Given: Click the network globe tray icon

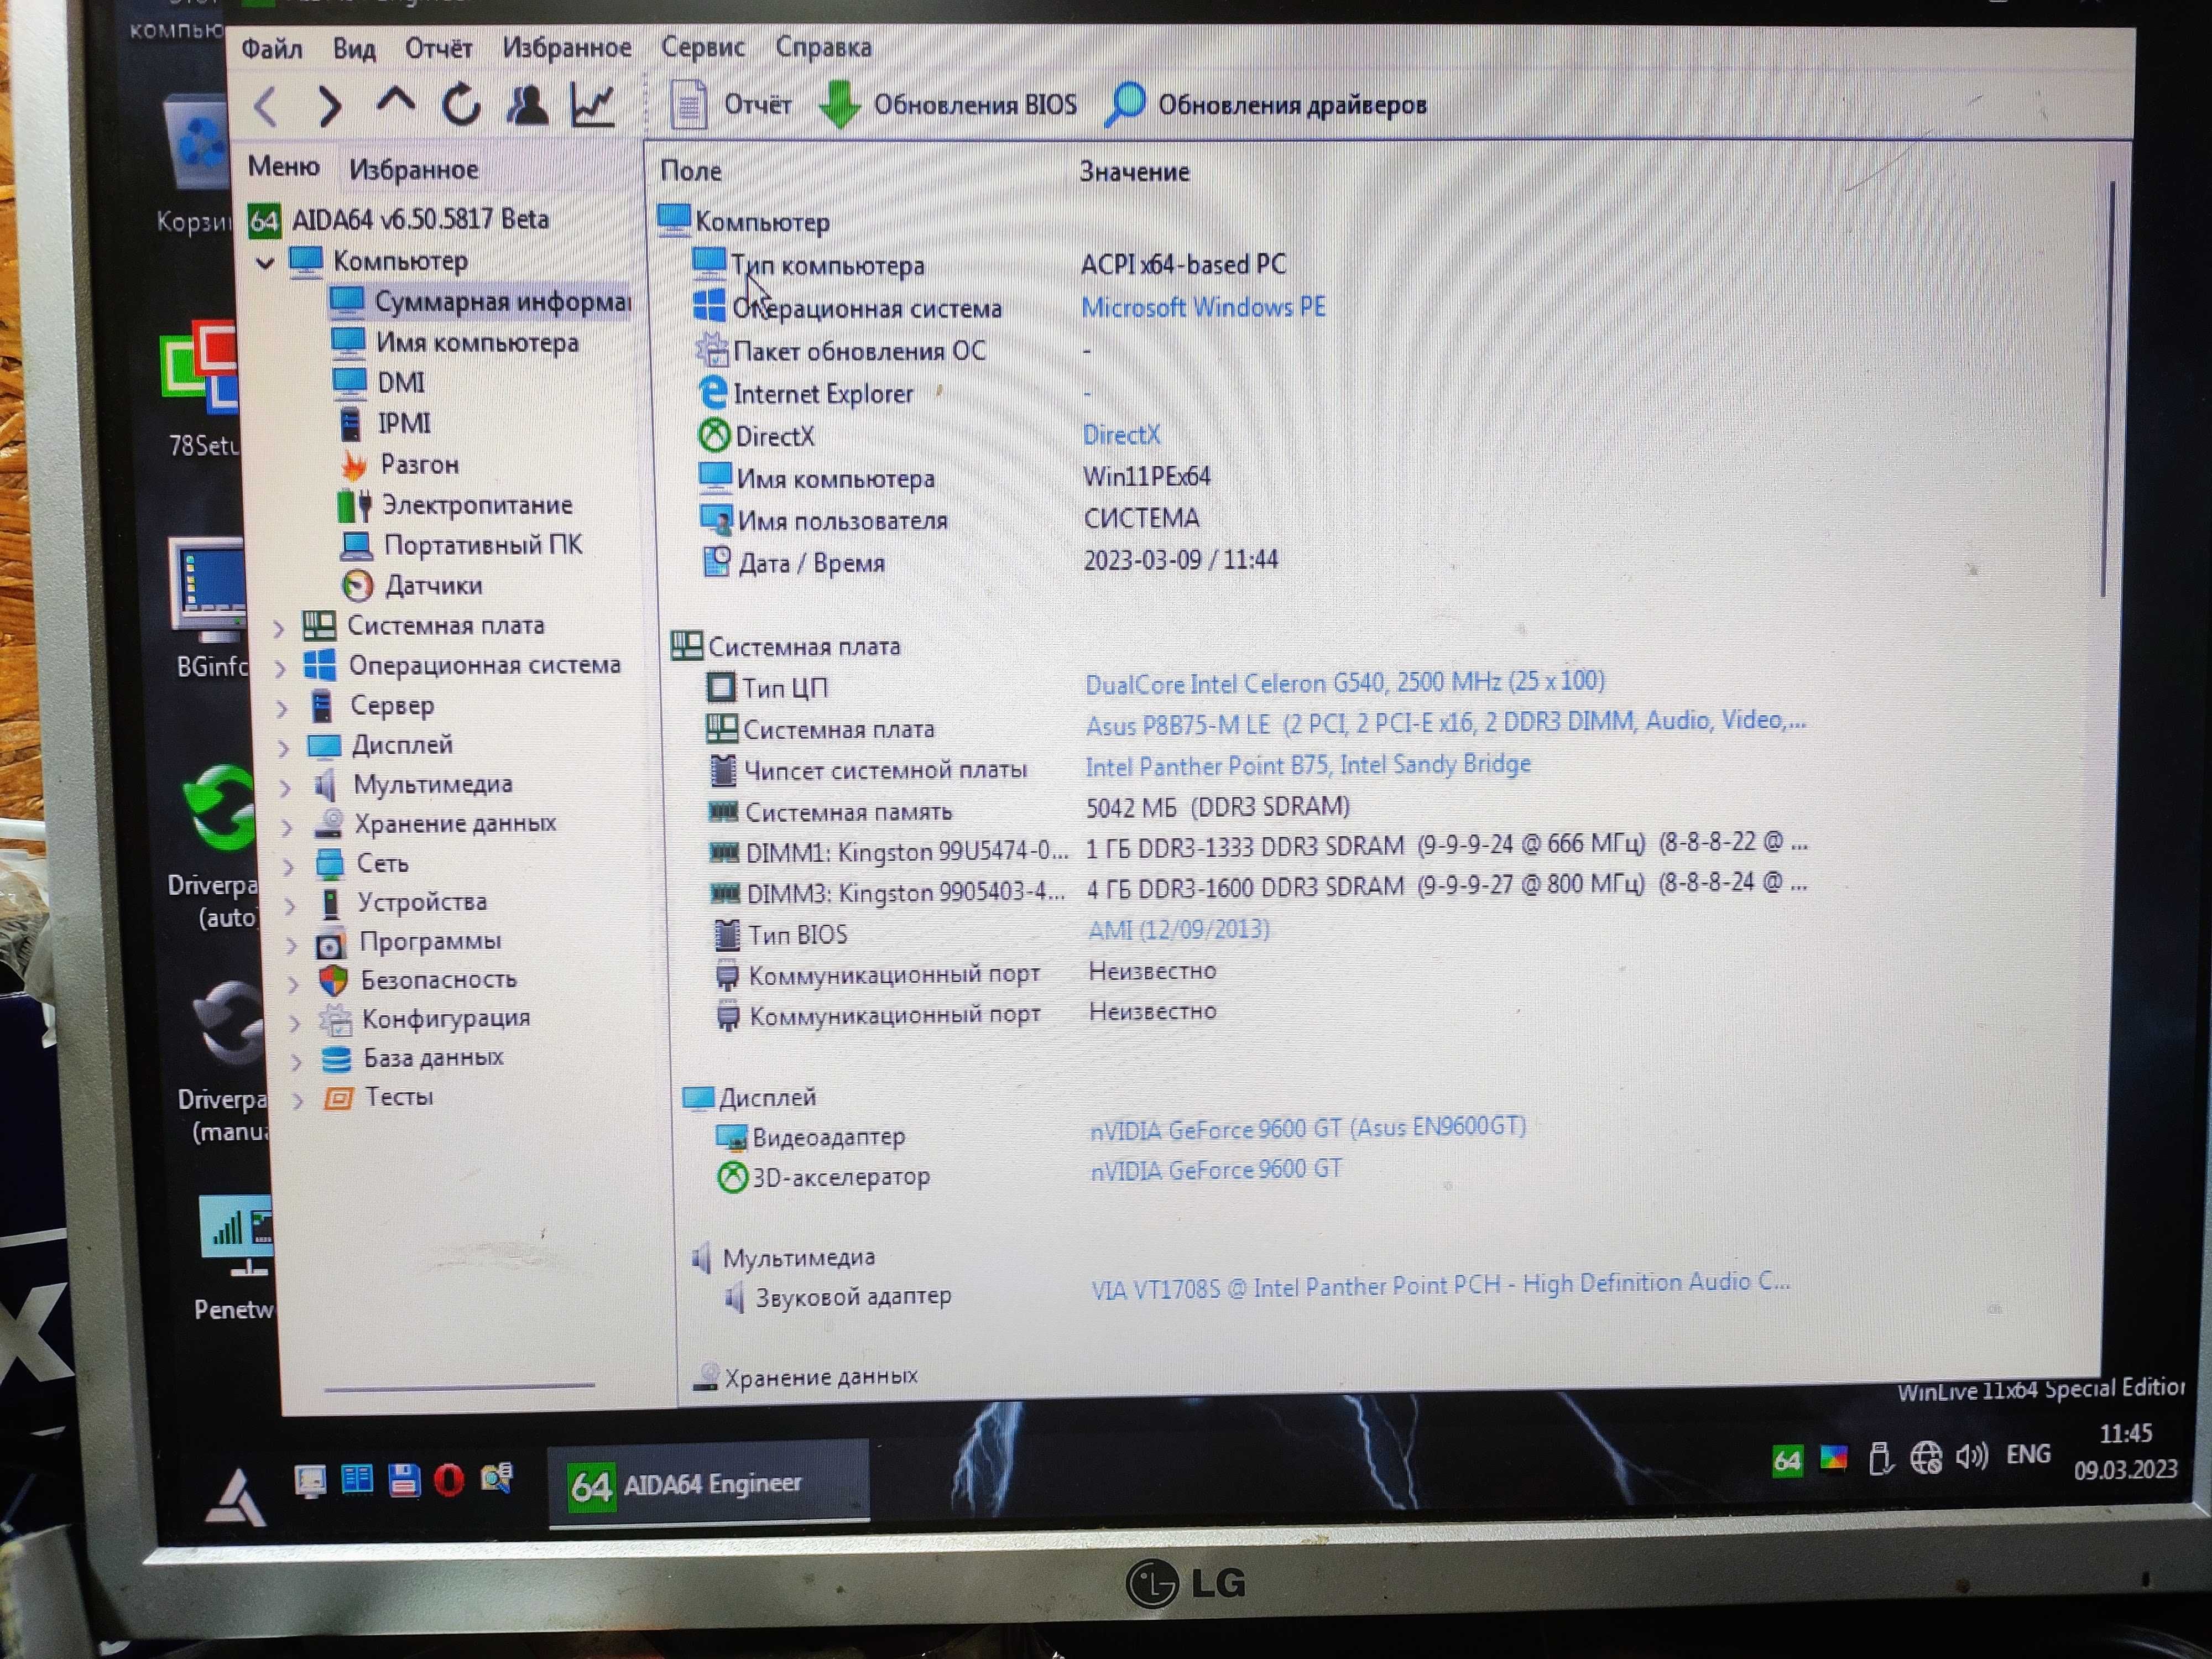Looking at the screenshot, I should [1926, 1457].
